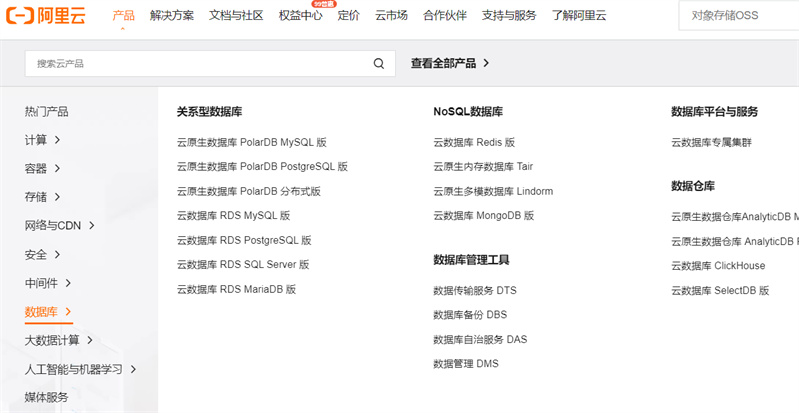The width and height of the screenshot is (799, 413).
Task: Expand the 安全 category
Action: pyautogui.click(x=42, y=254)
